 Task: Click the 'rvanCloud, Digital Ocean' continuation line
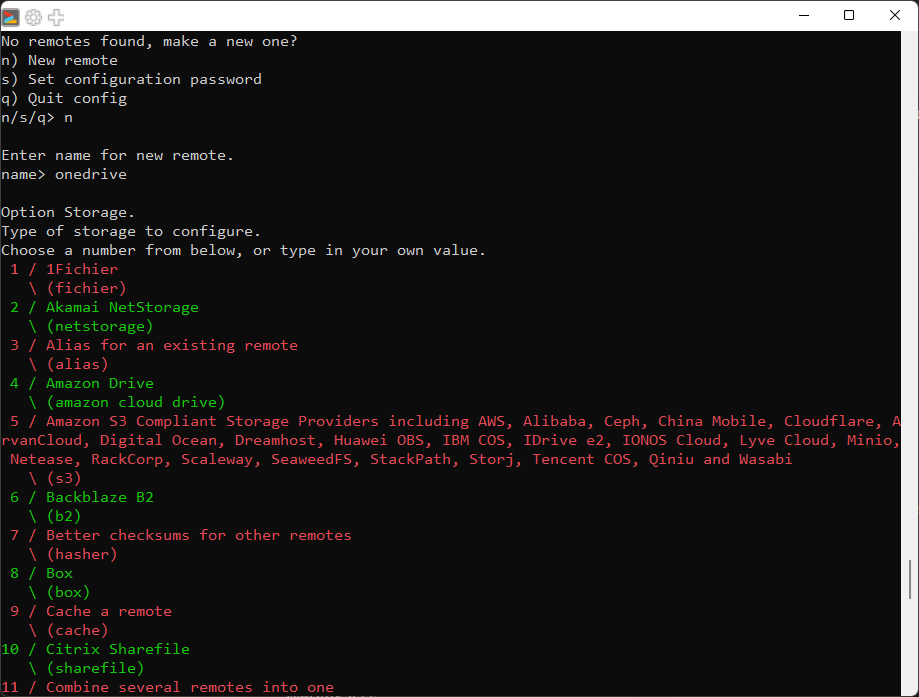click(450, 440)
